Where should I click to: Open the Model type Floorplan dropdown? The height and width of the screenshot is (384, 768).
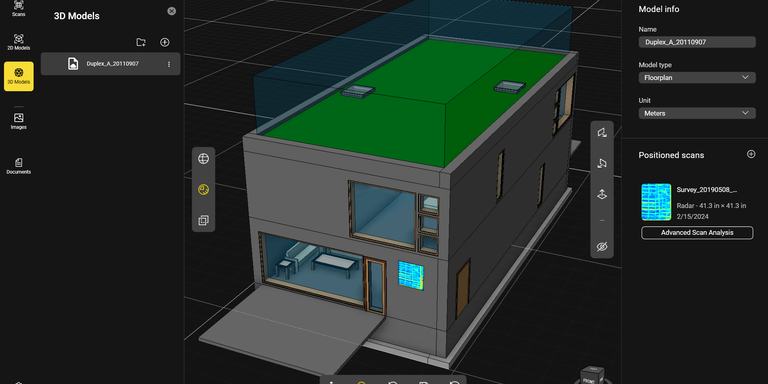[x=697, y=77]
